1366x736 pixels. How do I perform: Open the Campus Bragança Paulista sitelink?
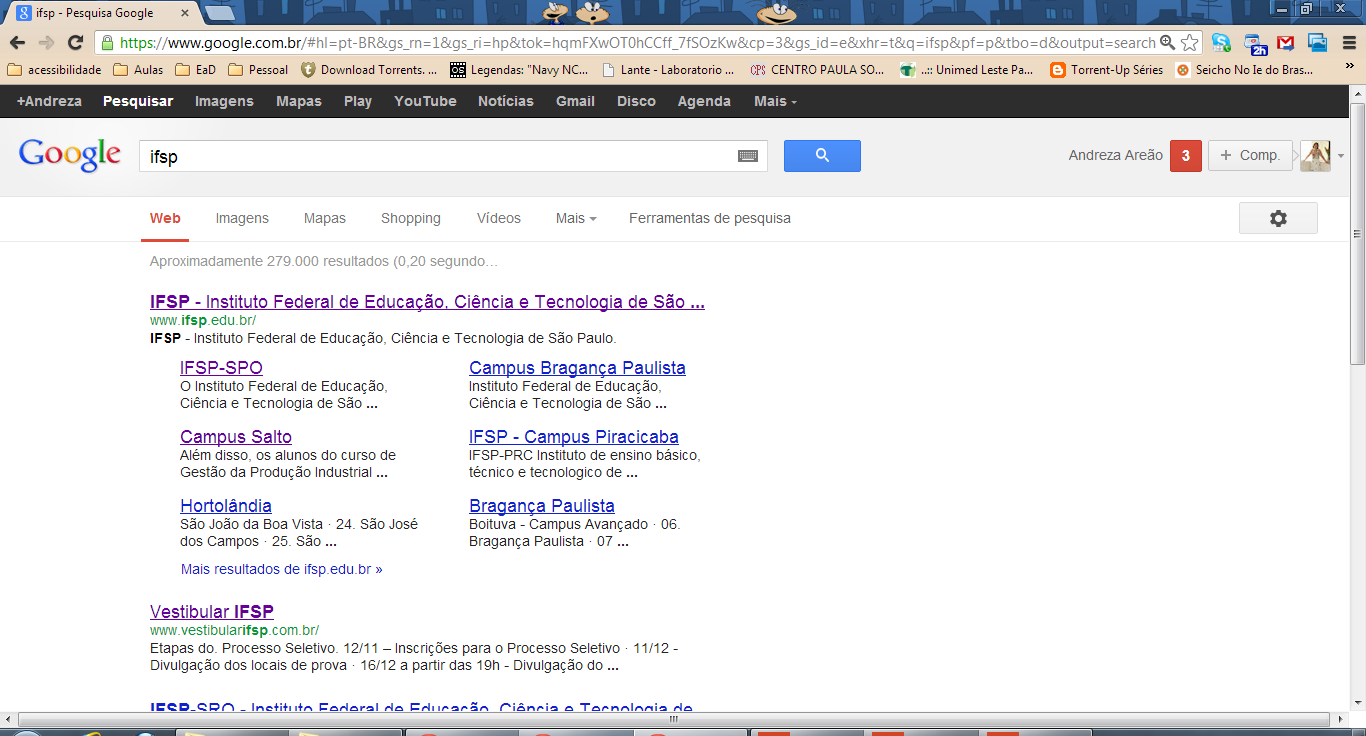tap(577, 367)
